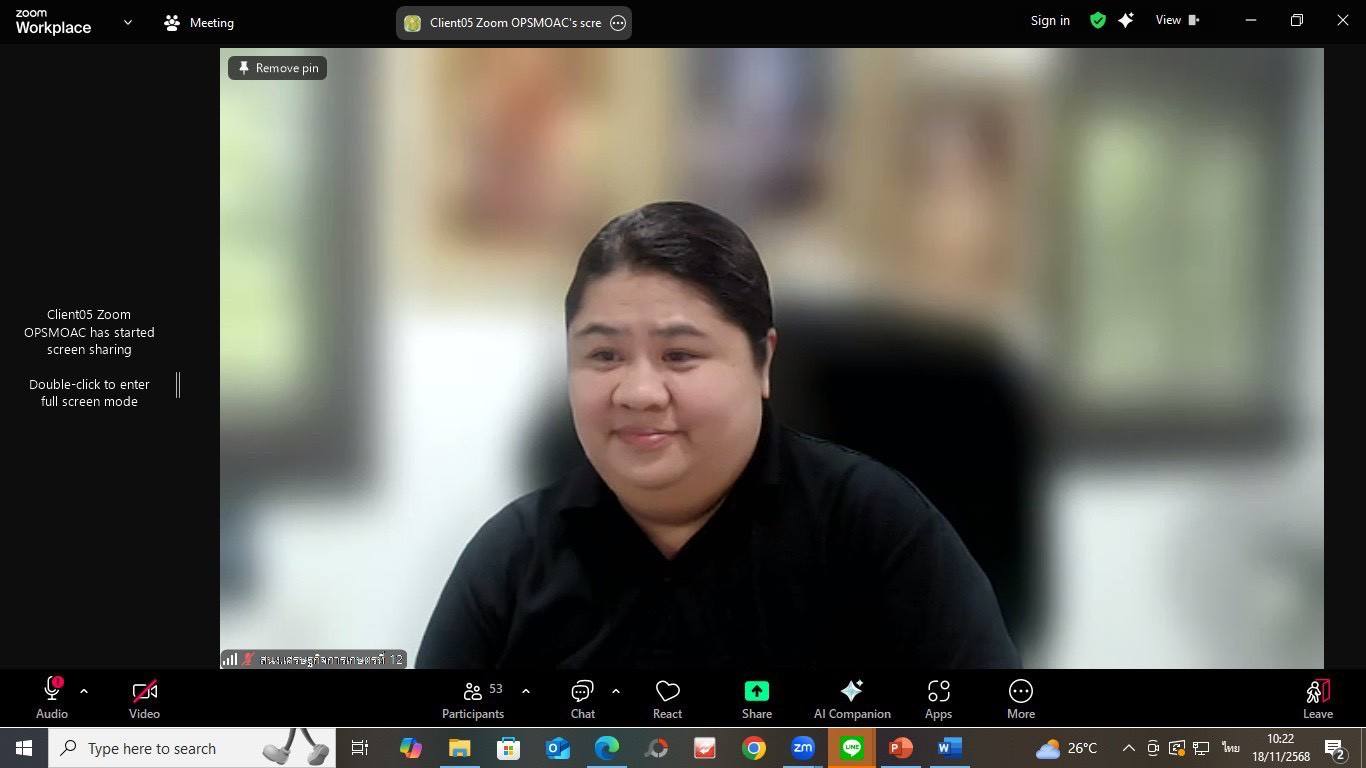This screenshot has height=768, width=1366.
Task: Launch the AI Companion
Action: click(x=852, y=699)
